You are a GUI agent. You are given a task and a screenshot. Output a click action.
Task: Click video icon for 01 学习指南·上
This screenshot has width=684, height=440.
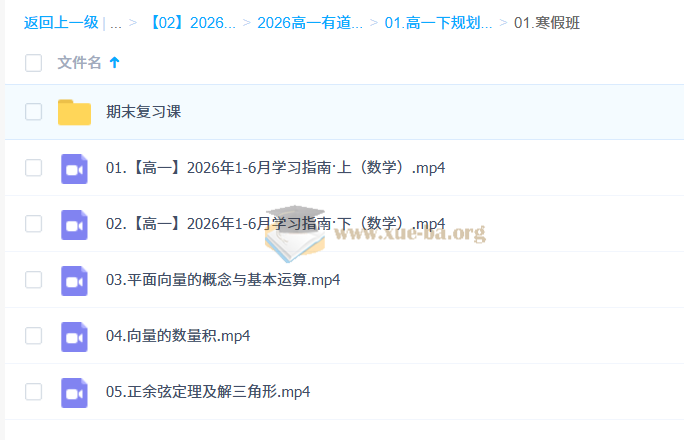point(74,168)
